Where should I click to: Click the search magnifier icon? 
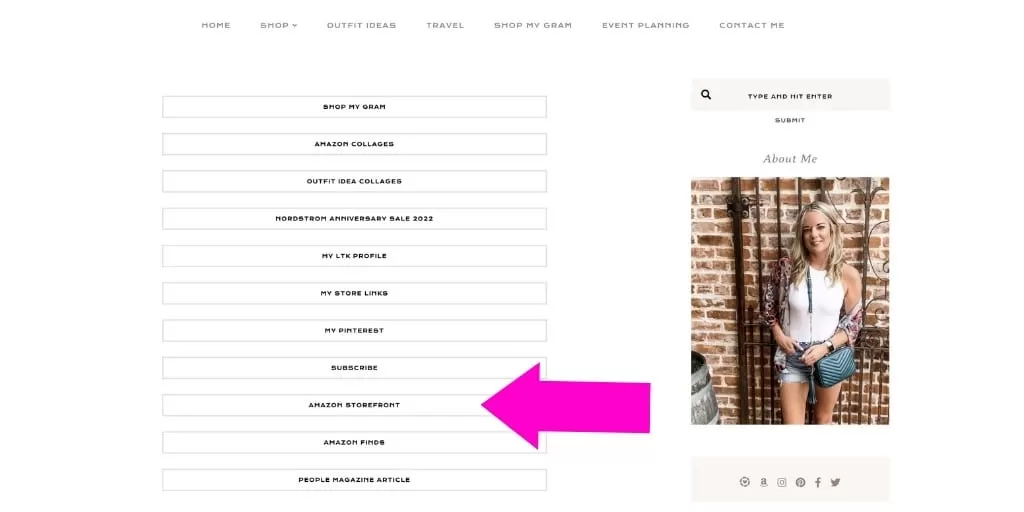[706, 95]
